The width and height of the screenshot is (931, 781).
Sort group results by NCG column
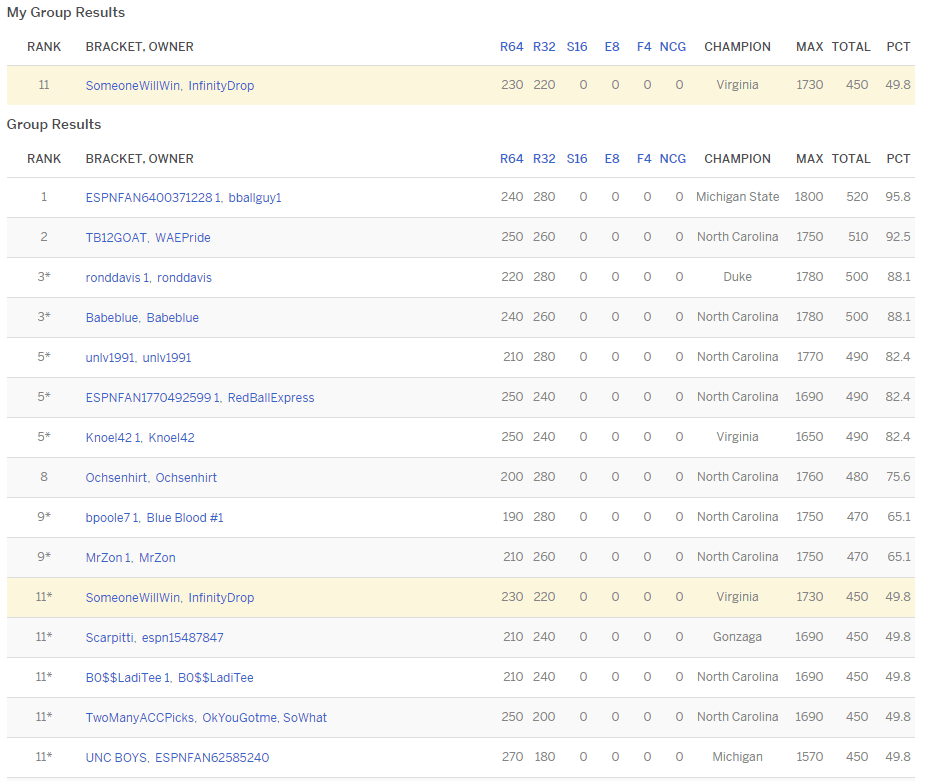673,159
